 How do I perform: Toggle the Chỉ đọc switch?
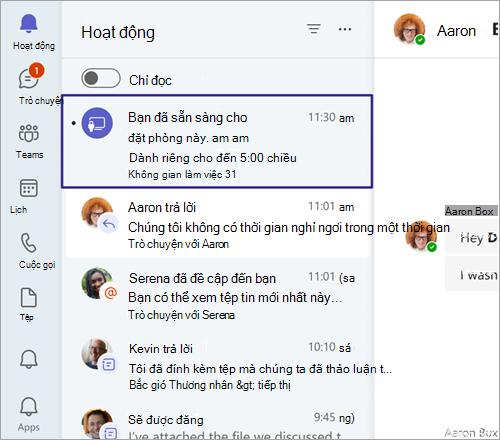point(101,78)
